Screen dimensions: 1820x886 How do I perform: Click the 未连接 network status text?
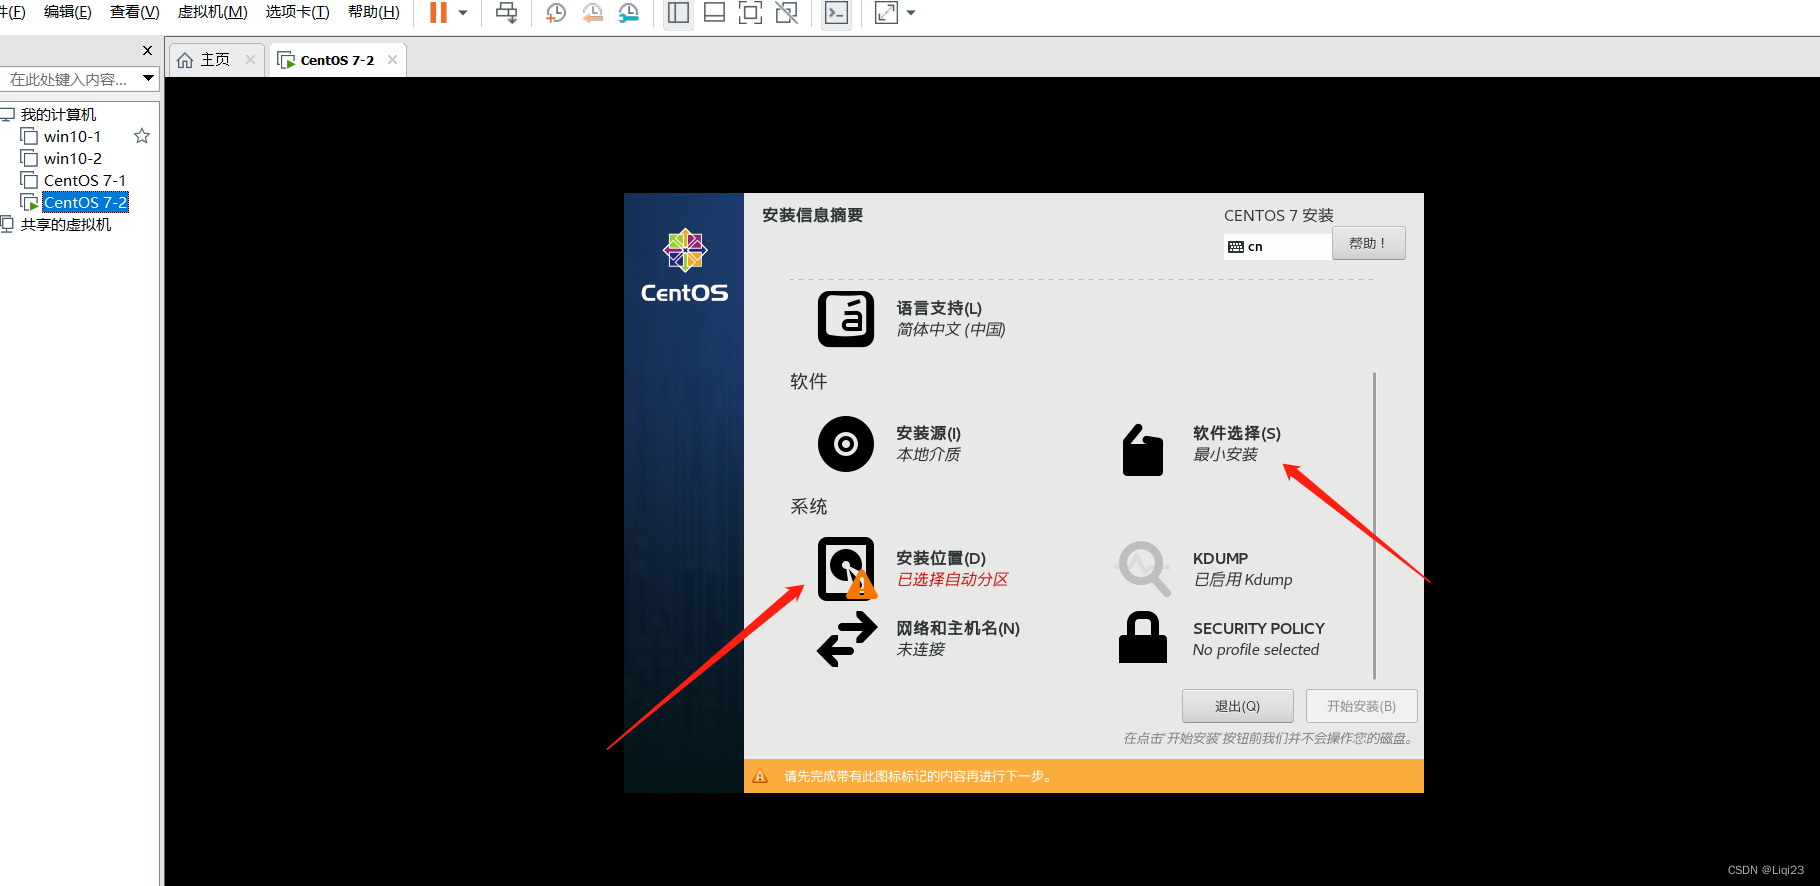coord(921,650)
